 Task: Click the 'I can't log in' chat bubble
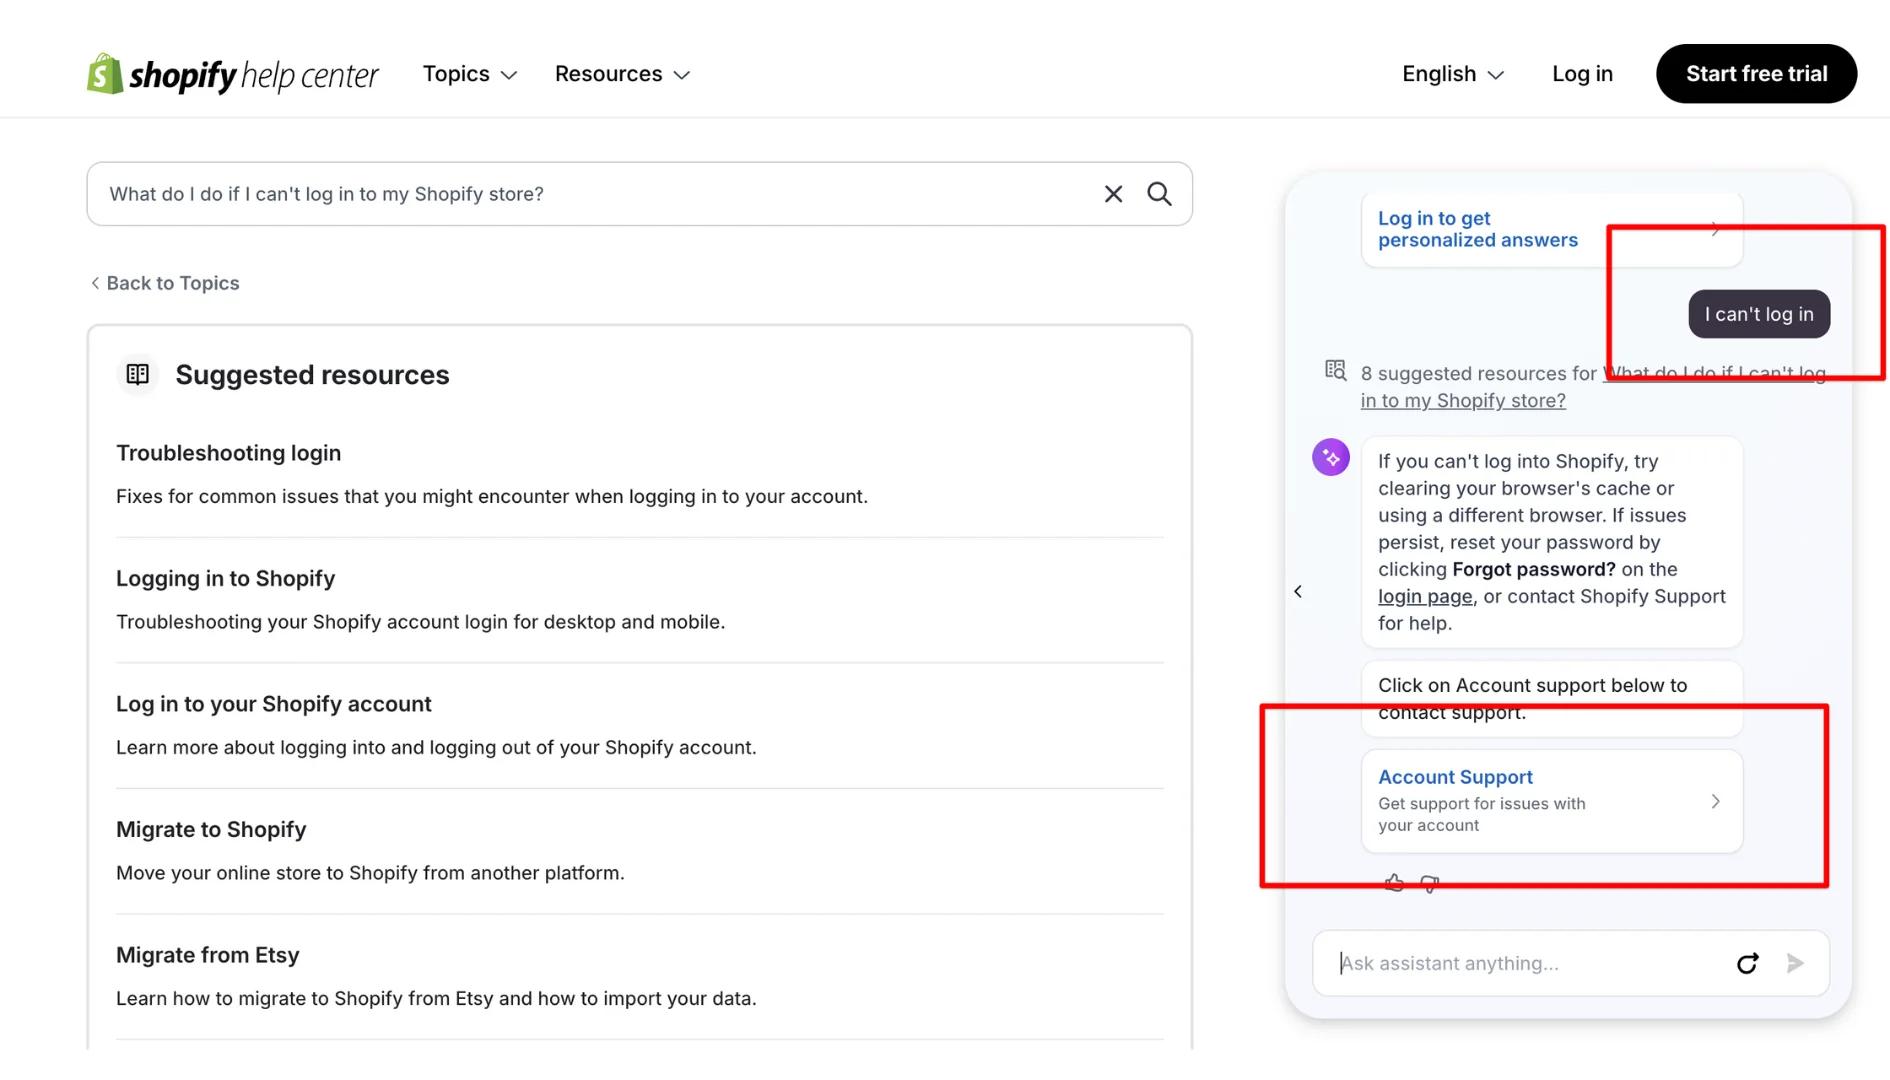click(x=1758, y=314)
